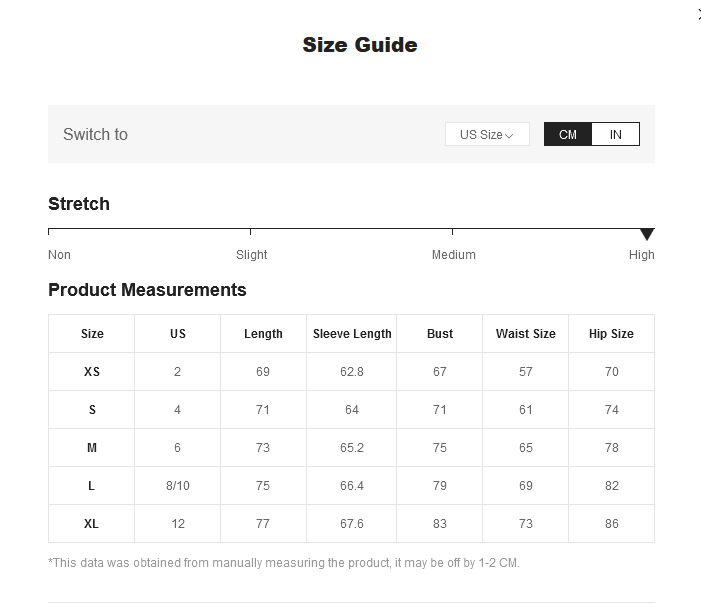Click the Hip Size column header
Image resolution: width=701 pixels, height=604 pixels.
(611, 334)
